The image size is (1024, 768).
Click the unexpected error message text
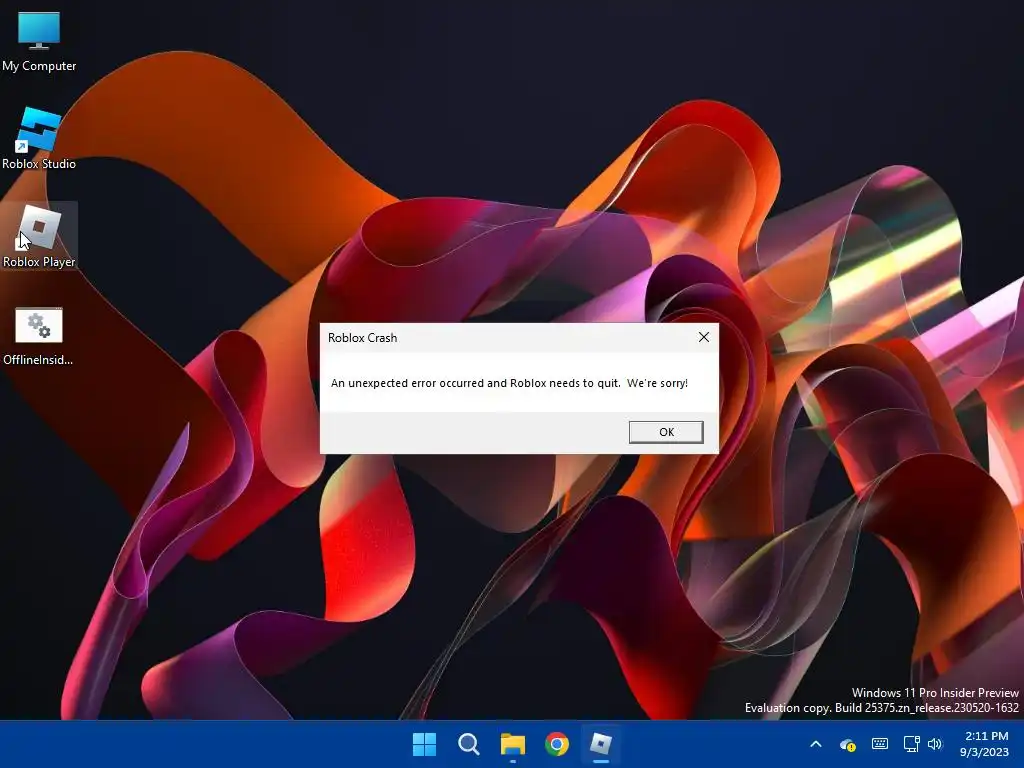tap(509, 383)
